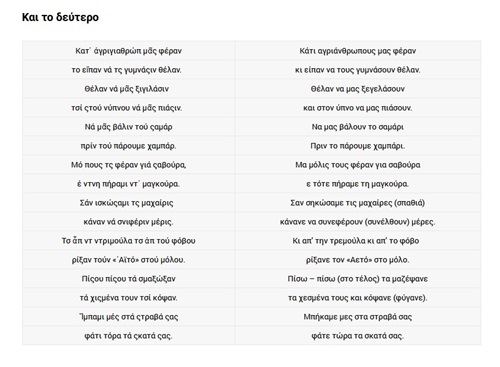The height and width of the screenshot is (367, 500).
Task: Select the verse 'Τσ ἄπ ντ ντριμούλα τσ άπ τού φόβου'
Action: tap(128, 241)
